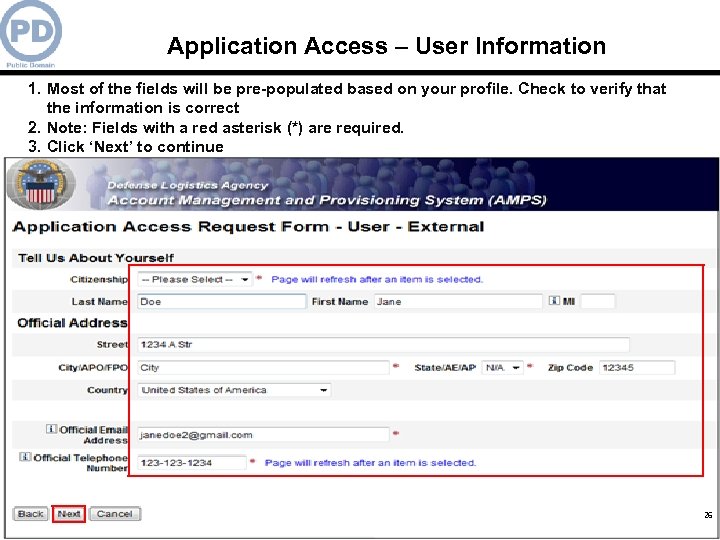Open the Citizenship Please Select dropdown

pos(195,279)
